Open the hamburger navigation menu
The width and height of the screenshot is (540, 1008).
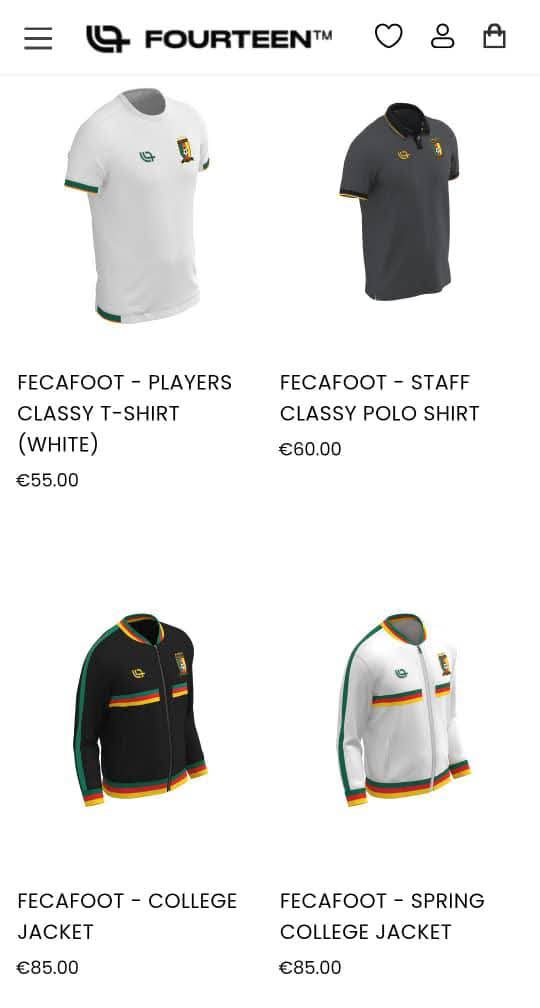coord(38,39)
